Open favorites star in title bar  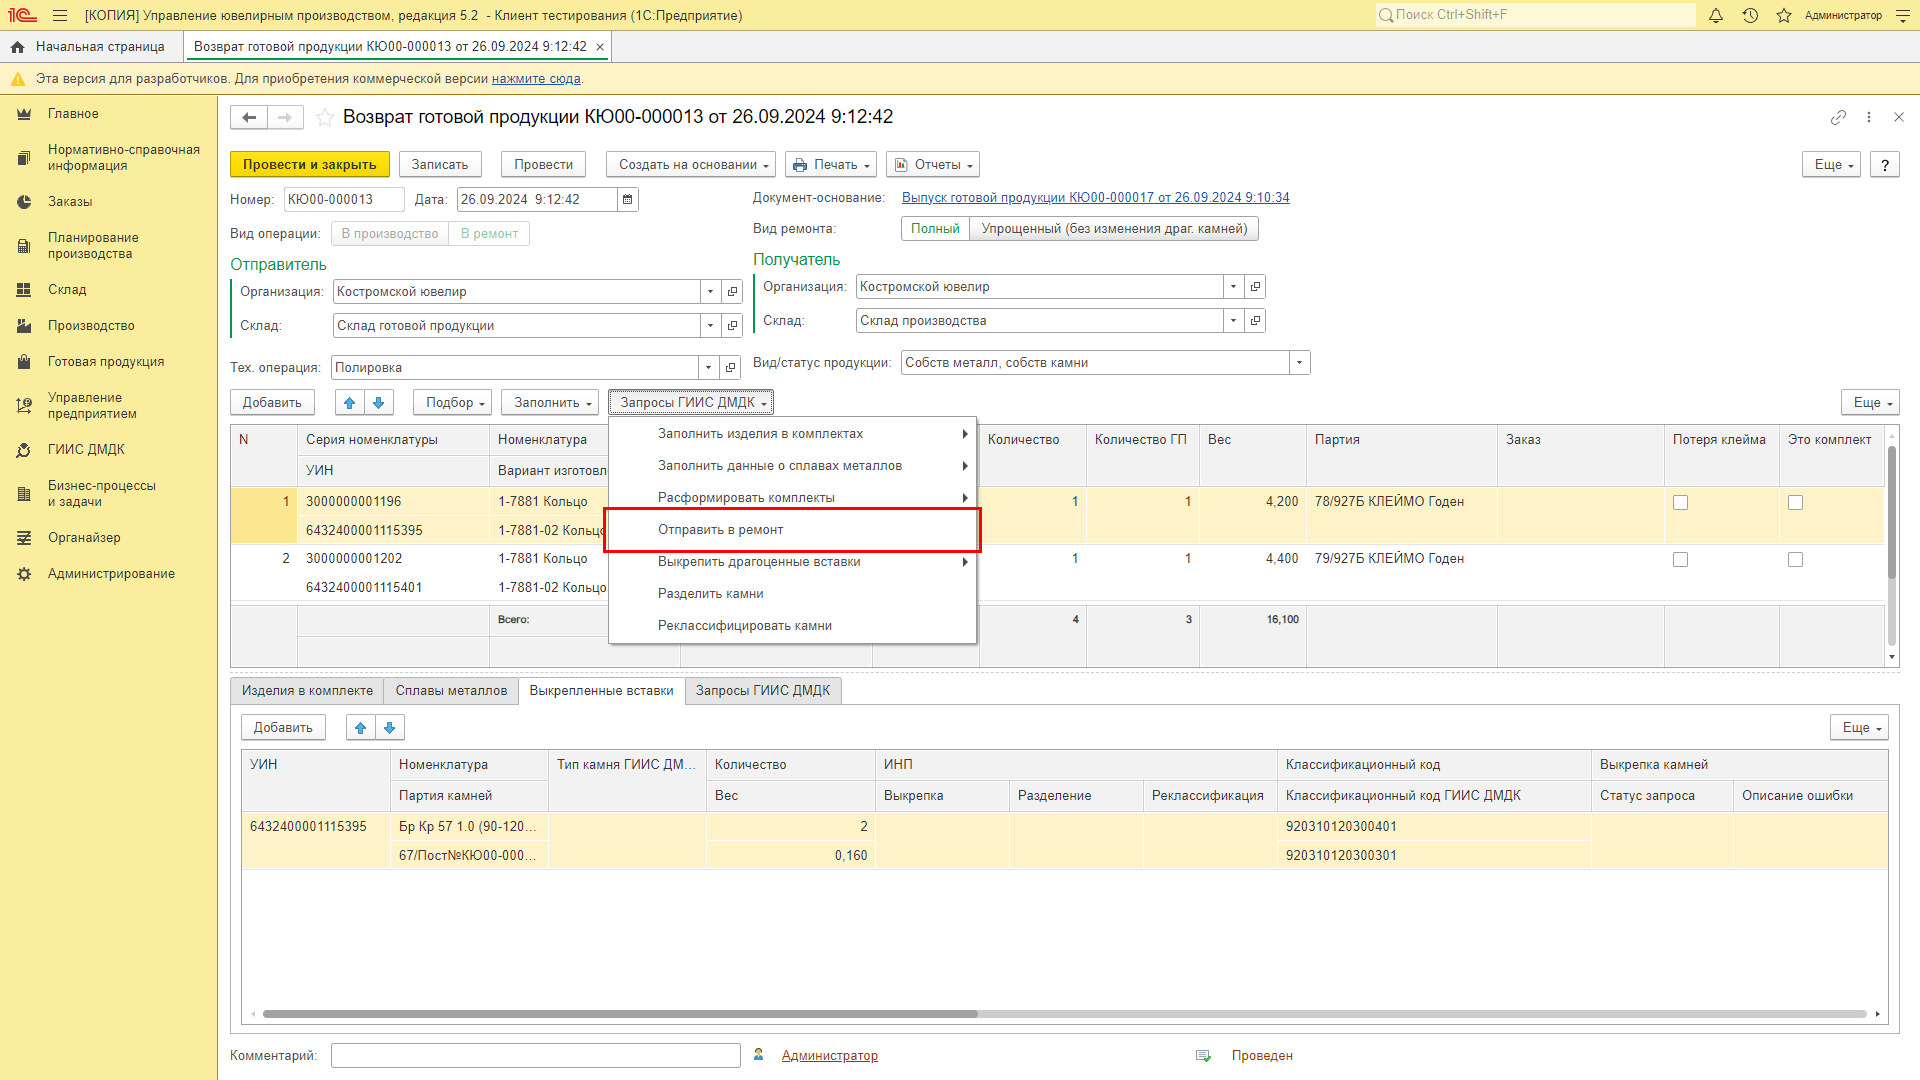click(1784, 15)
